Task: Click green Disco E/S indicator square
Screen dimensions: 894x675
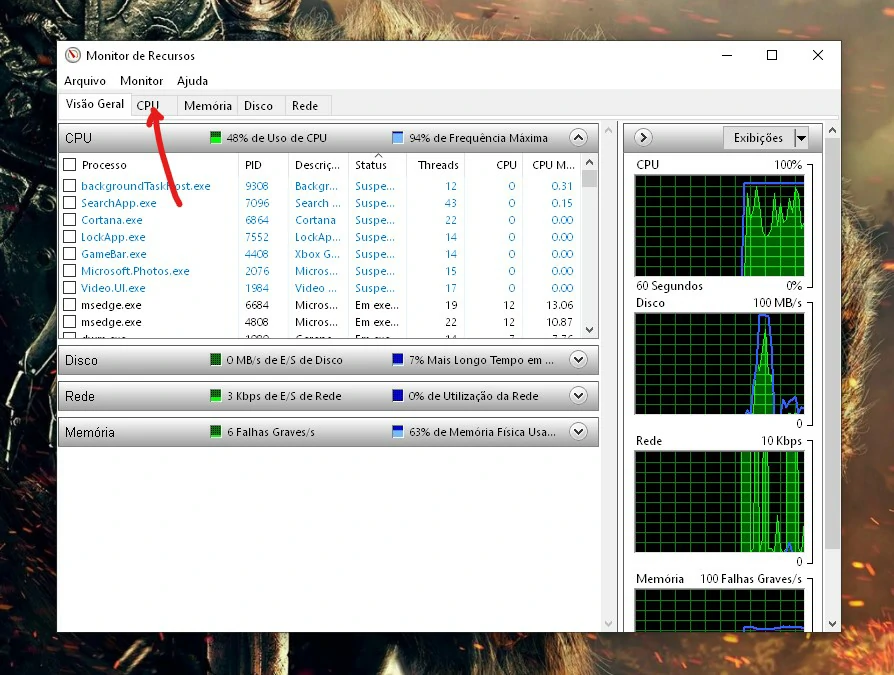Action: pyautogui.click(x=216, y=360)
